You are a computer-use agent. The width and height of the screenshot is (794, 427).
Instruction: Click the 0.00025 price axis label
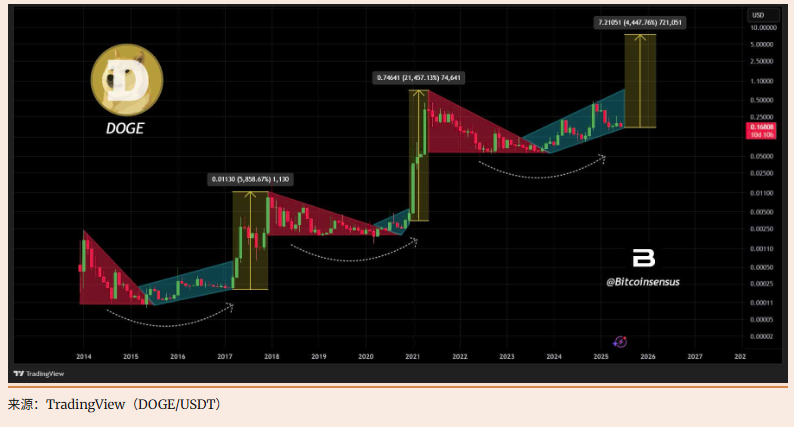pos(762,284)
